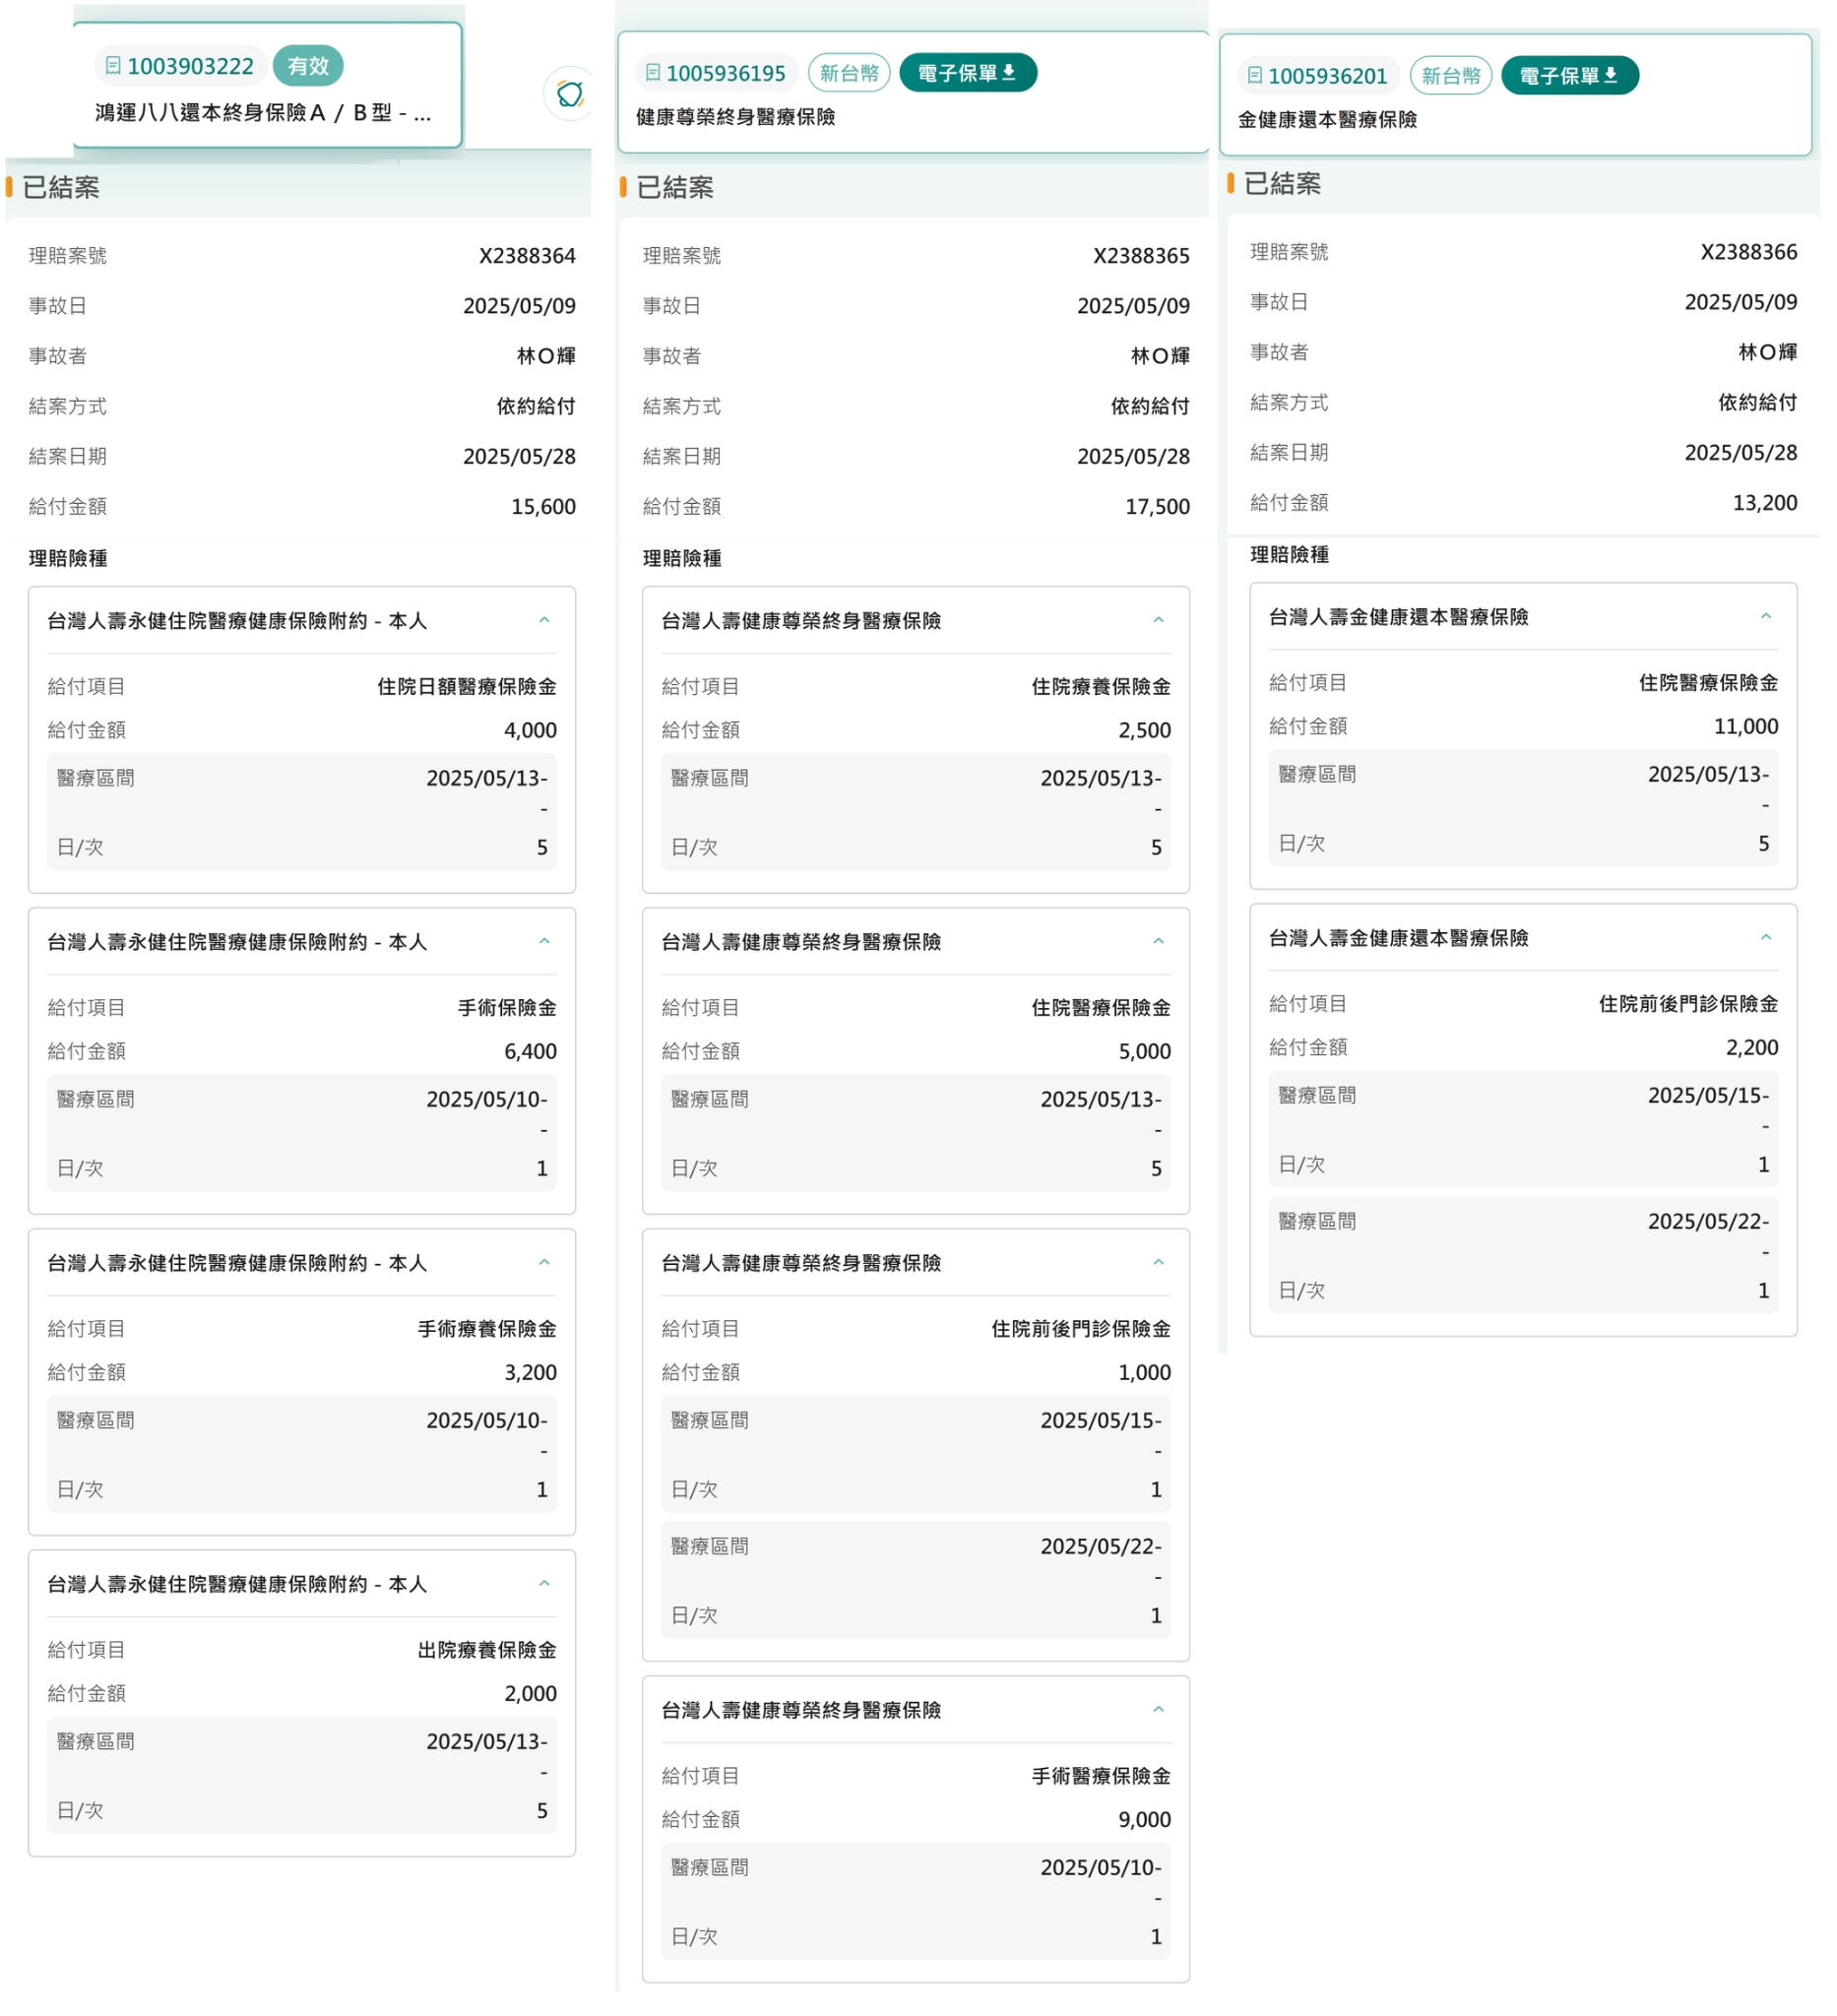
Task: Select the 健康尊榮終身醫療保險 policy card title
Action: click(736, 117)
